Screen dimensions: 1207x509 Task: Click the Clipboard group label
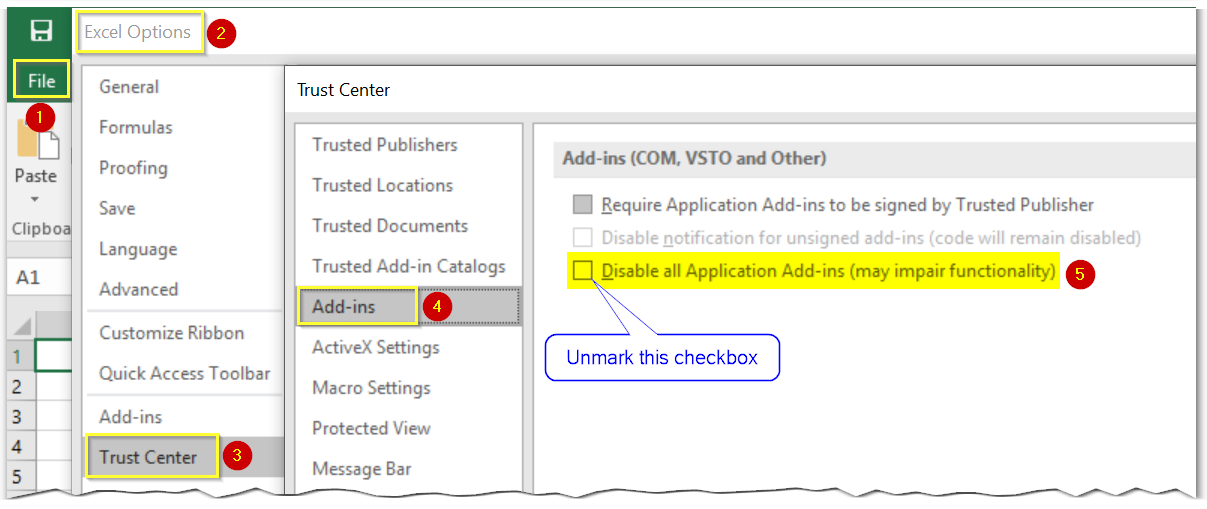pos(41,229)
